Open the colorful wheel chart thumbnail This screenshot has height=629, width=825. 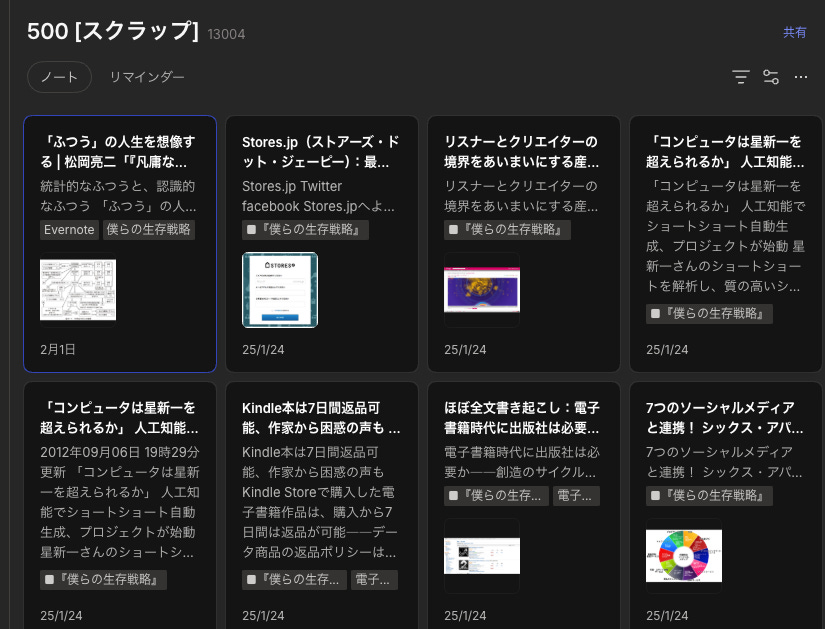point(684,556)
